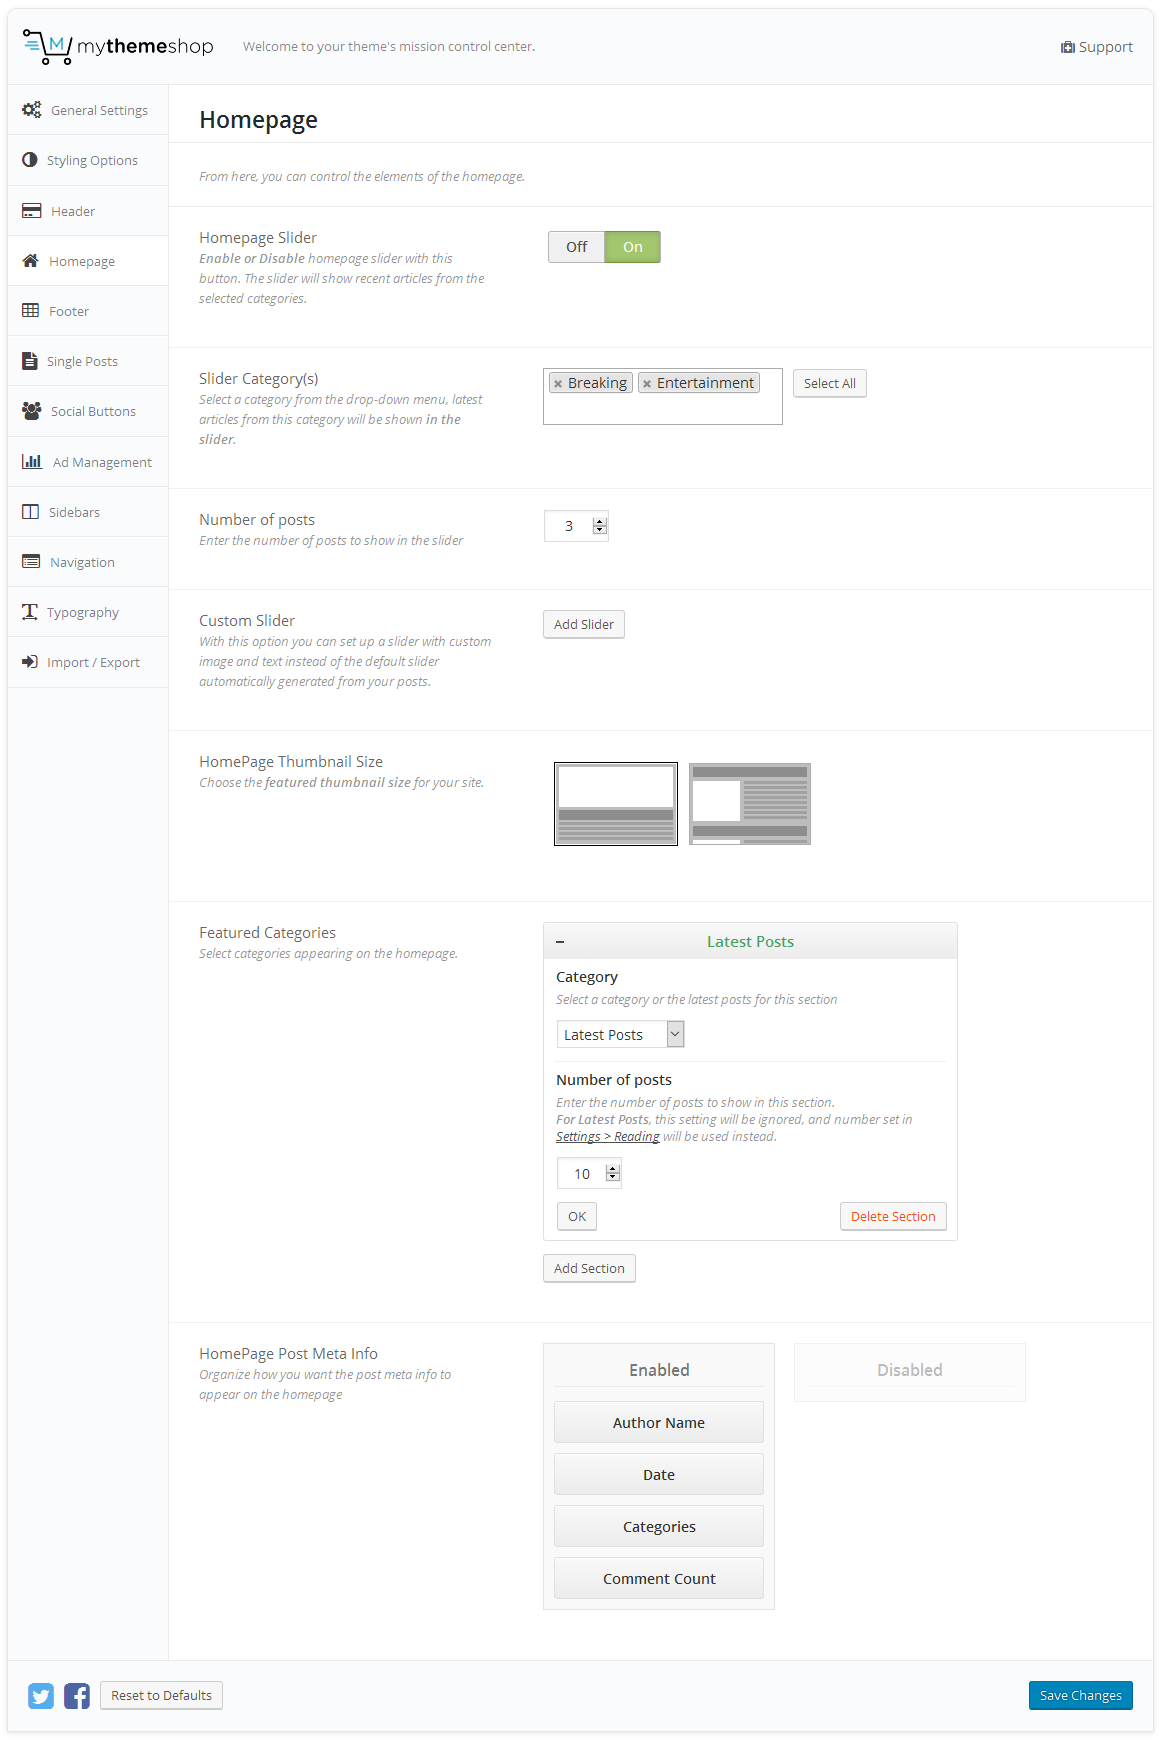
Task: Click the slider Number of posts field
Action: click(x=569, y=526)
